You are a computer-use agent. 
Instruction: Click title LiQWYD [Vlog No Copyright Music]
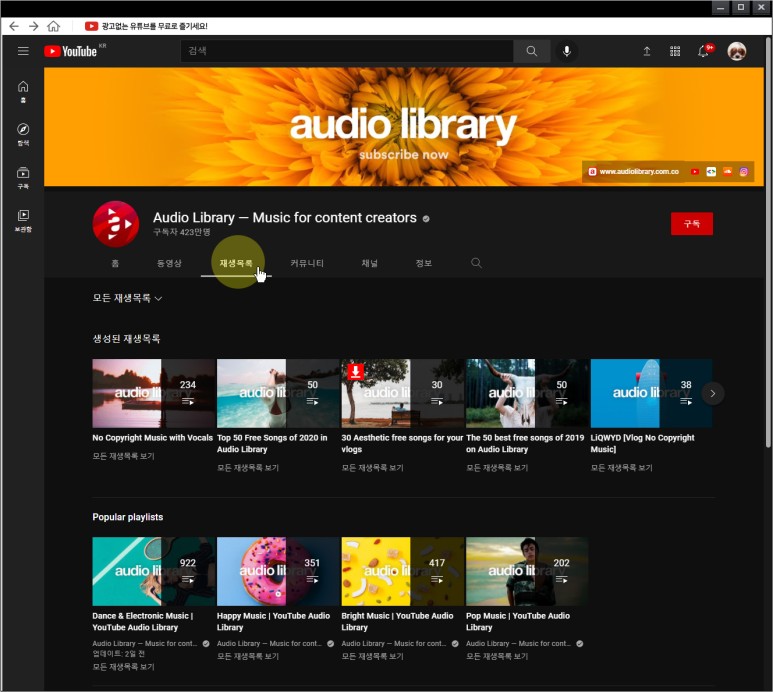point(642,443)
